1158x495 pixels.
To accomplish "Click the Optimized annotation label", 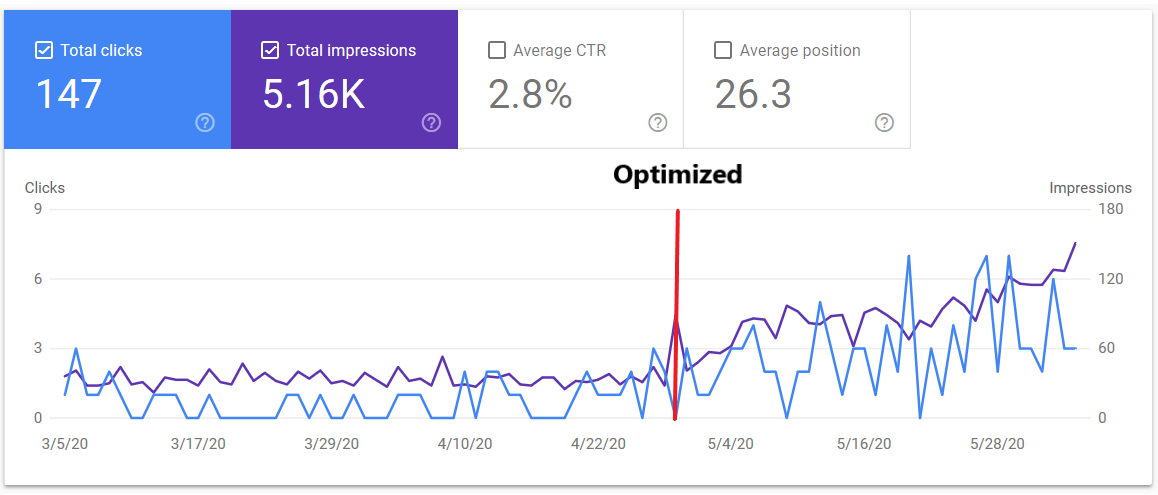I will pos(677,175).
